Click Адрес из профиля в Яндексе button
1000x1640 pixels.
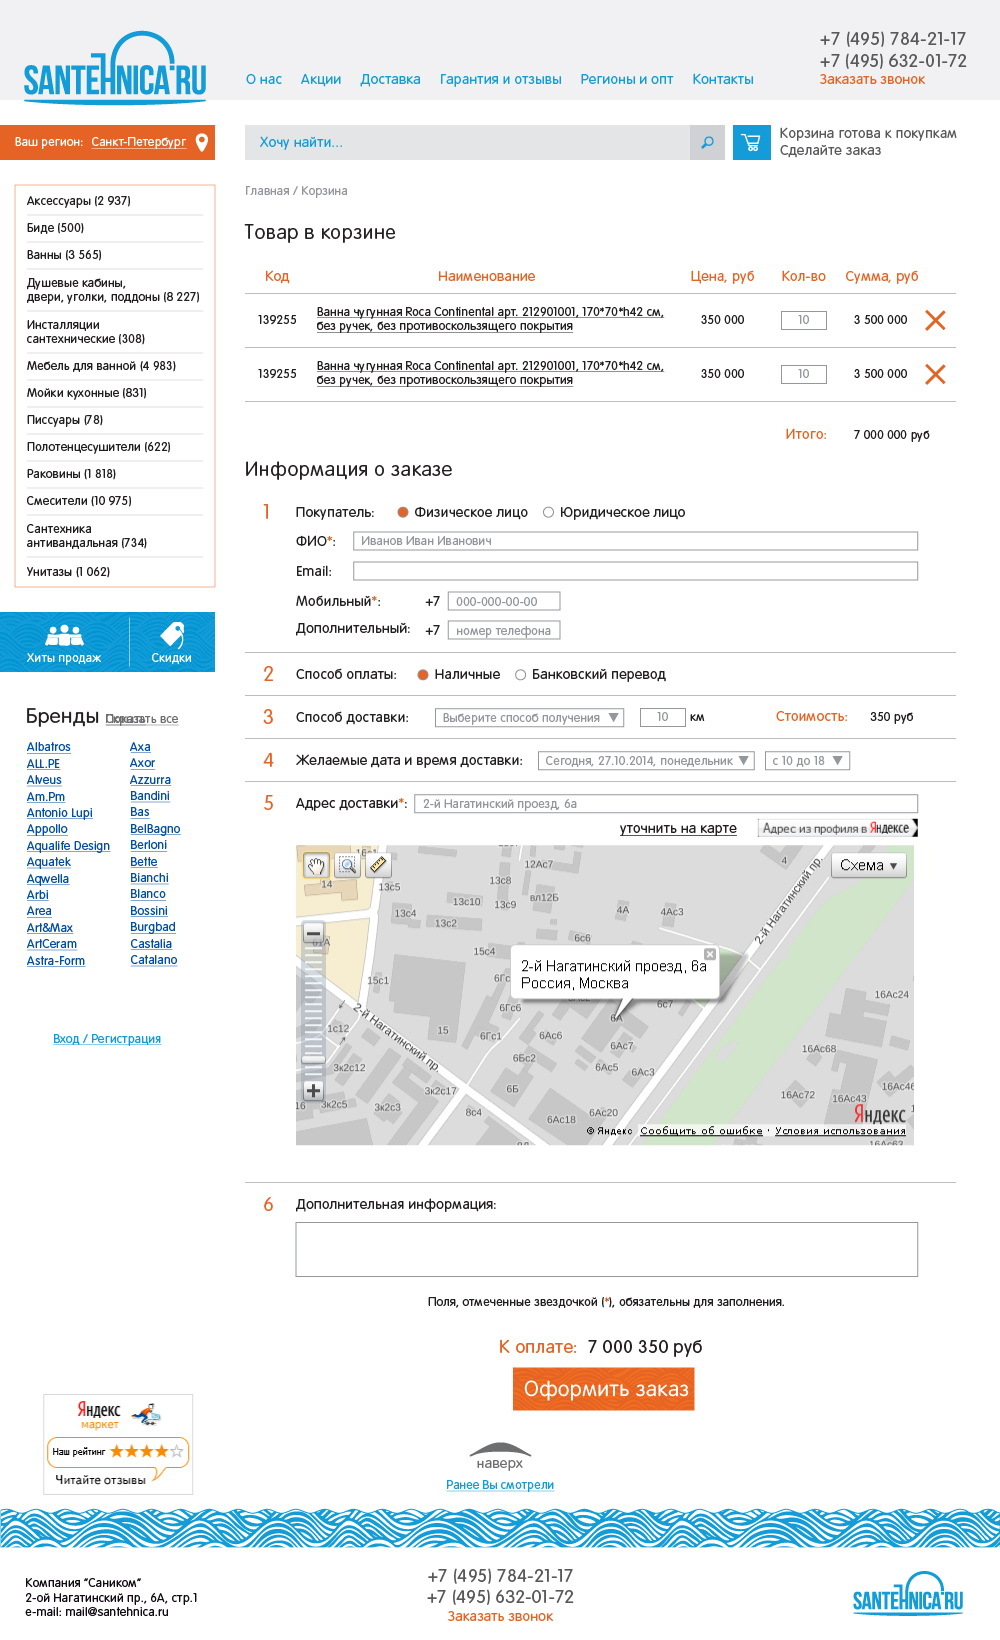click(x=836, y=828)
